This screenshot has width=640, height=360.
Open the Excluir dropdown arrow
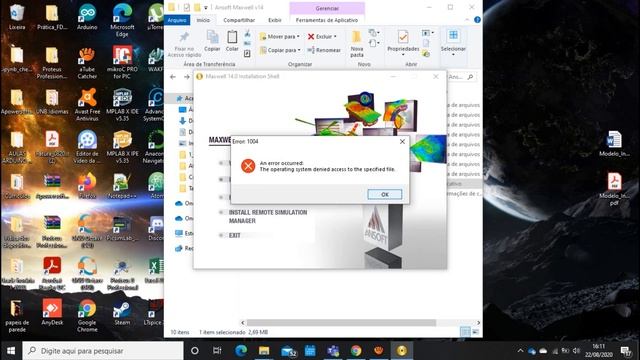[x=335, y=37]
